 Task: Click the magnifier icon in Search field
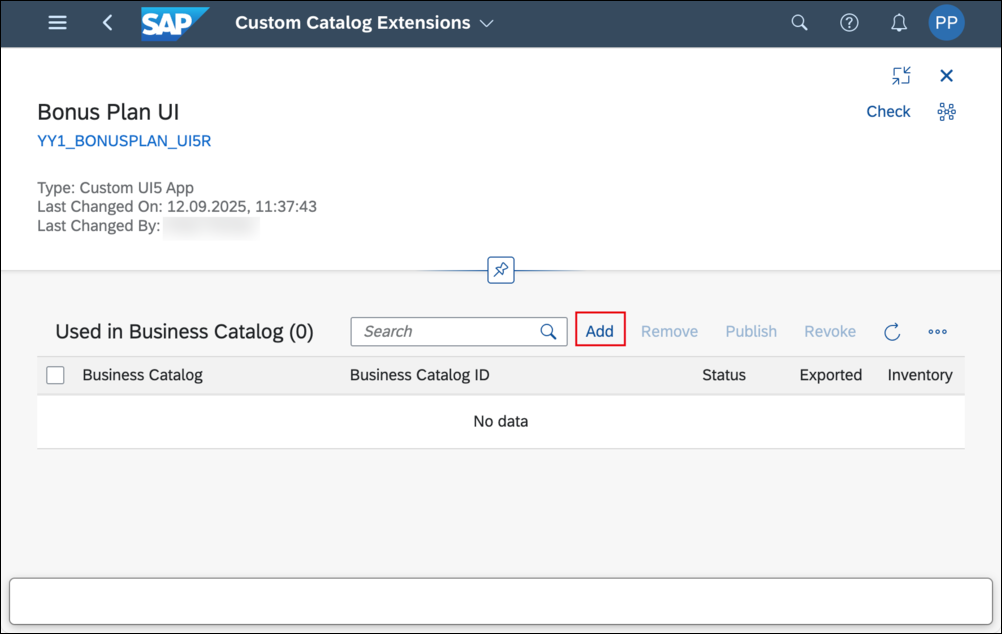(548, 331)
